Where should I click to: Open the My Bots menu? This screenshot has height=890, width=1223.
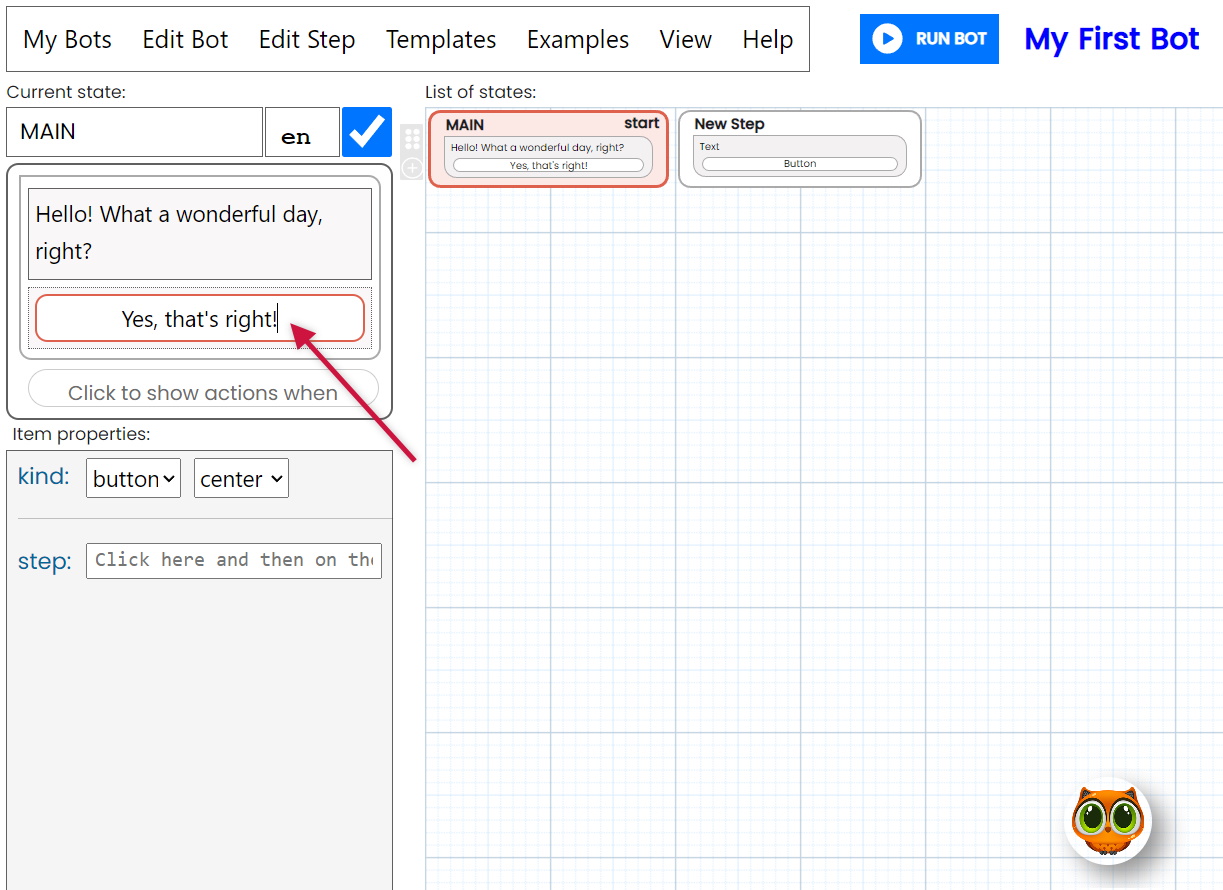tap(67, 40)
